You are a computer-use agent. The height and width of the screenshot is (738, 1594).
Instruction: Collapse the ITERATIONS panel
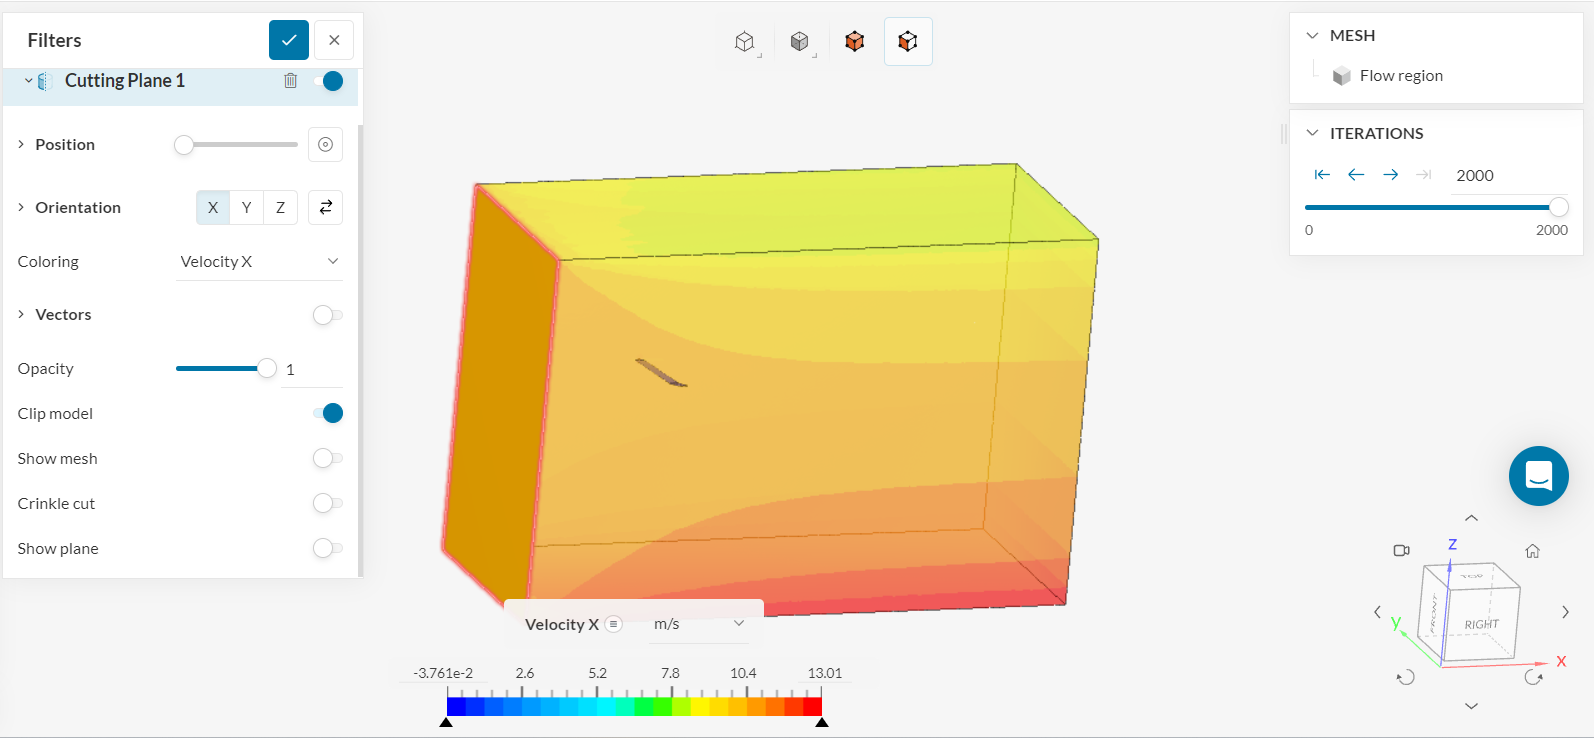(1313, 134)
